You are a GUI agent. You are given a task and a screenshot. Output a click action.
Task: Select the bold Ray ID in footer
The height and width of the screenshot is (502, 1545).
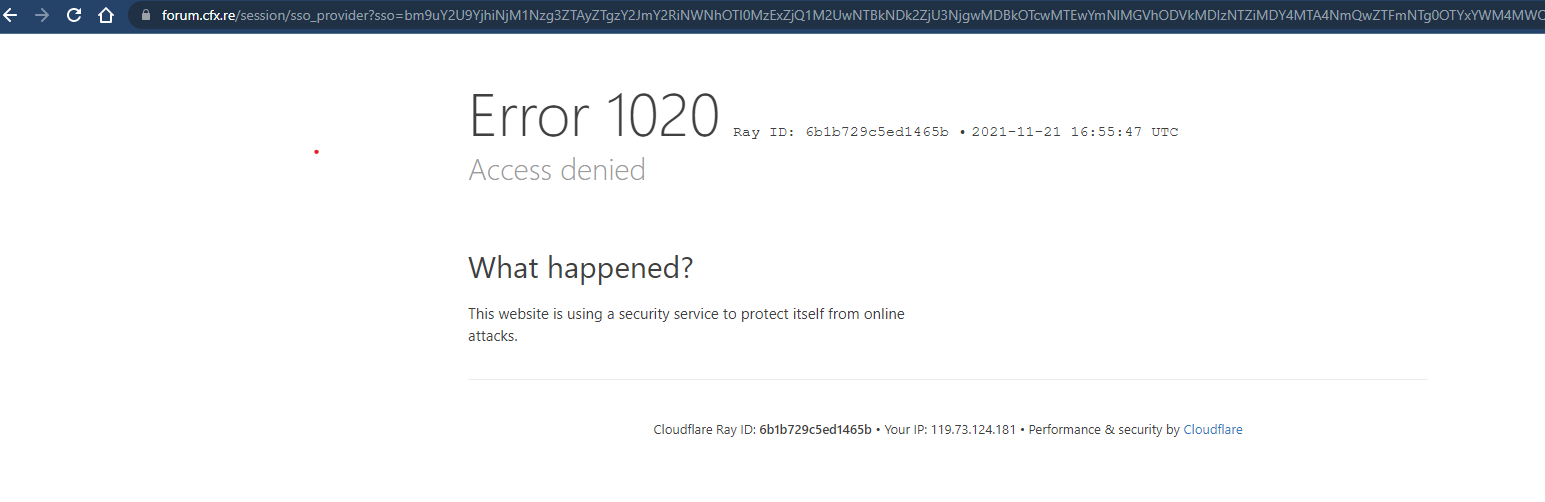[x=815, y=430]
